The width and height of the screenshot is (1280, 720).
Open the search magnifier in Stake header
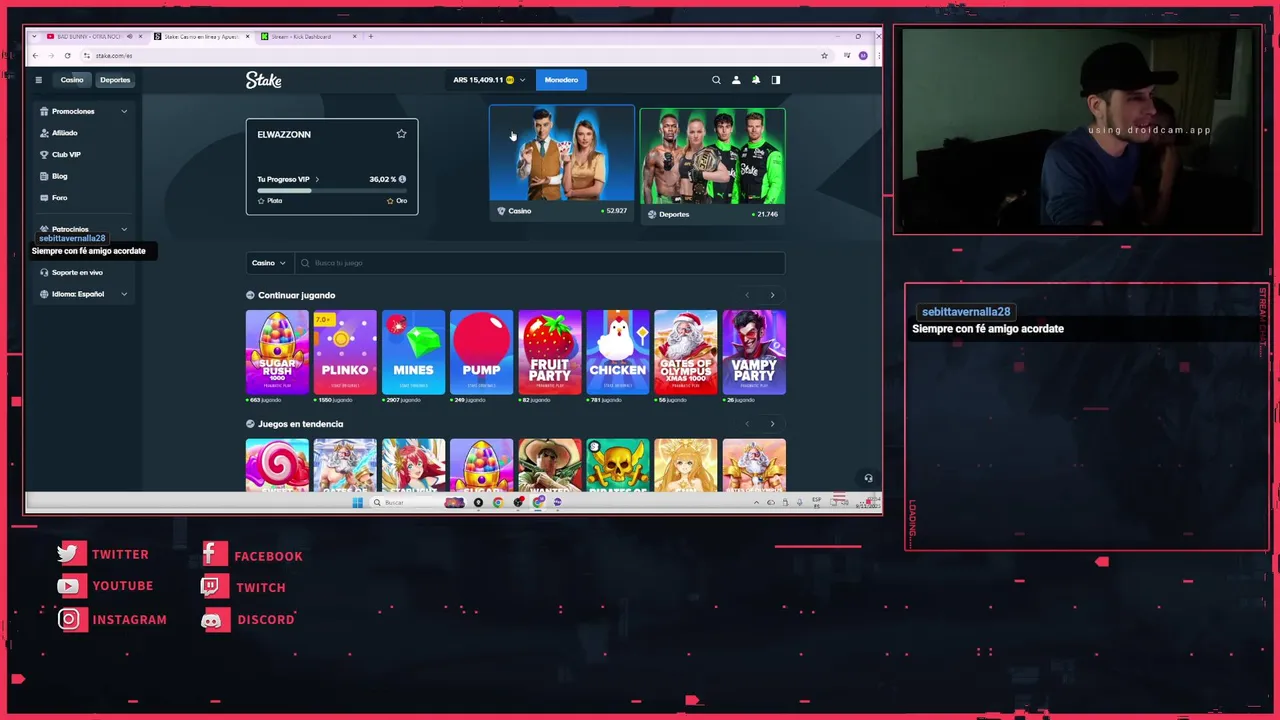click(716, 80)
